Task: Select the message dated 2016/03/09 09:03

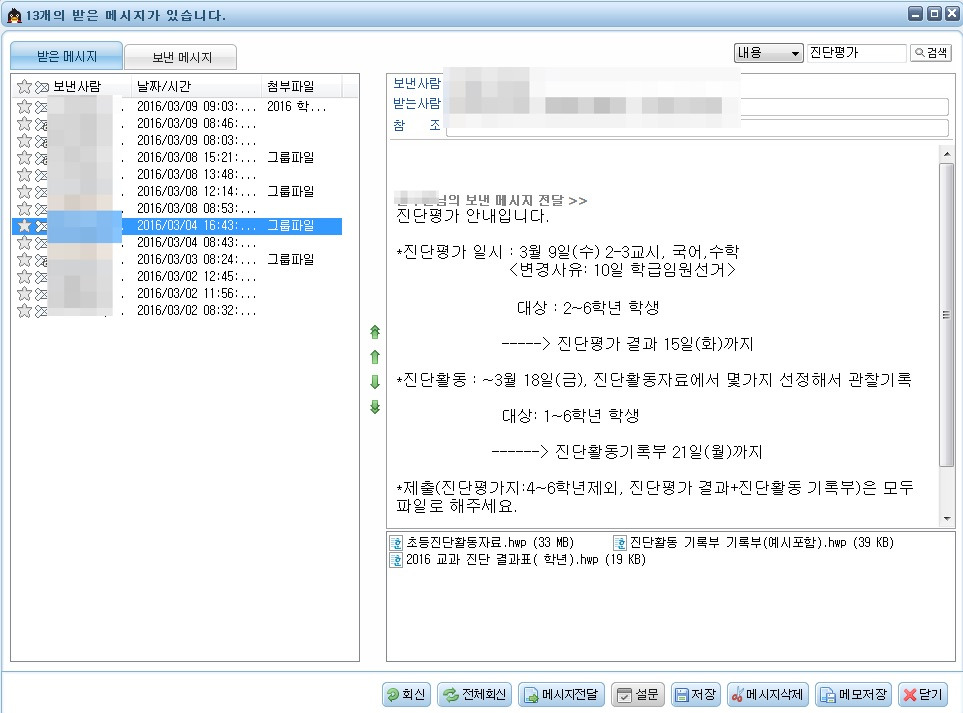Action: (177, 107)
